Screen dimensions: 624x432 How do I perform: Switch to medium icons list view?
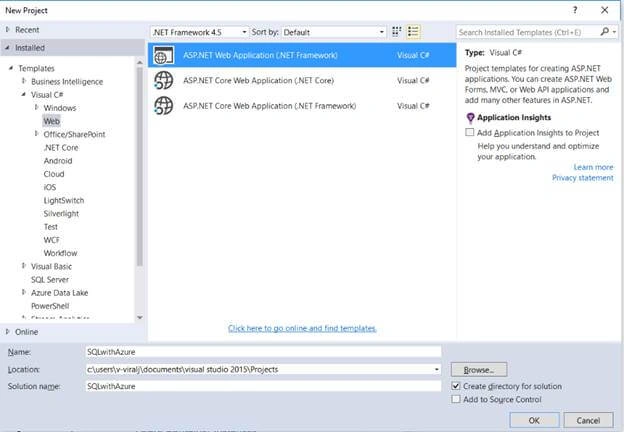413,31
